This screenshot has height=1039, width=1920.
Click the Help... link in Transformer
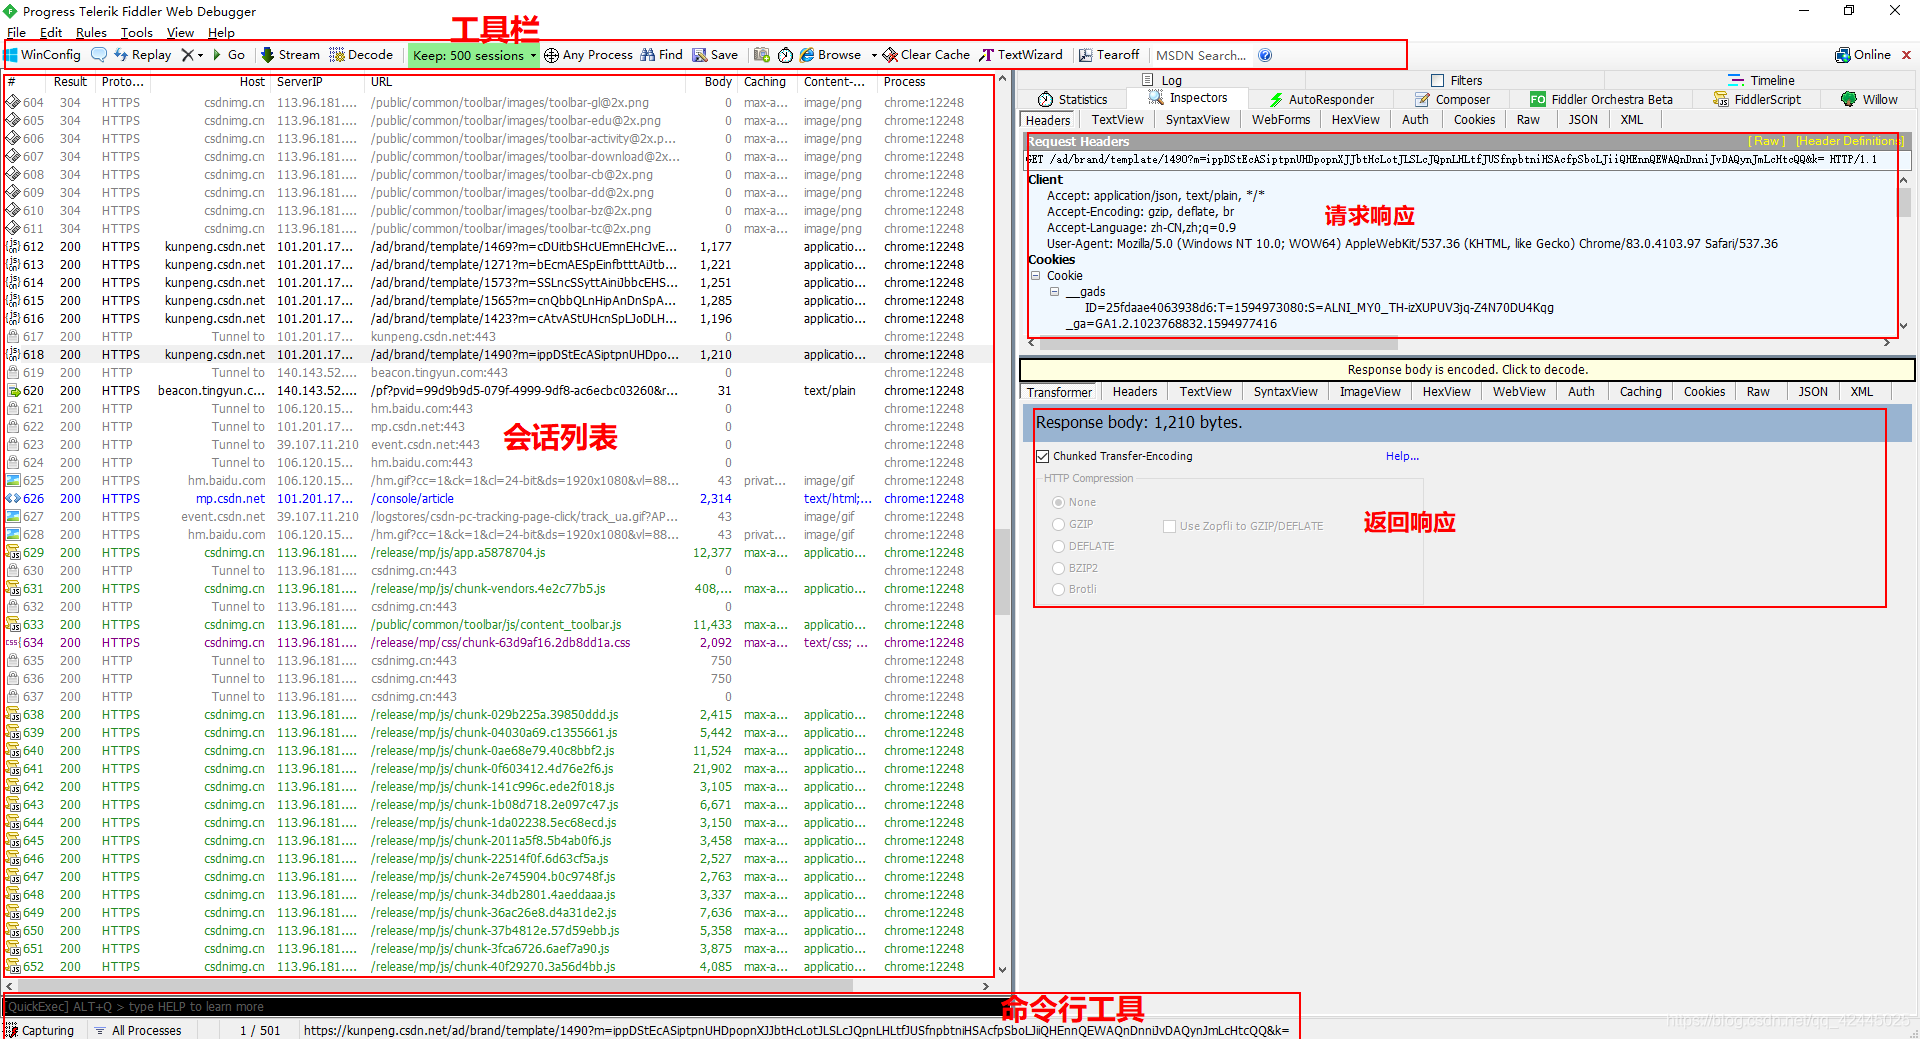(x=1402, y=456)
